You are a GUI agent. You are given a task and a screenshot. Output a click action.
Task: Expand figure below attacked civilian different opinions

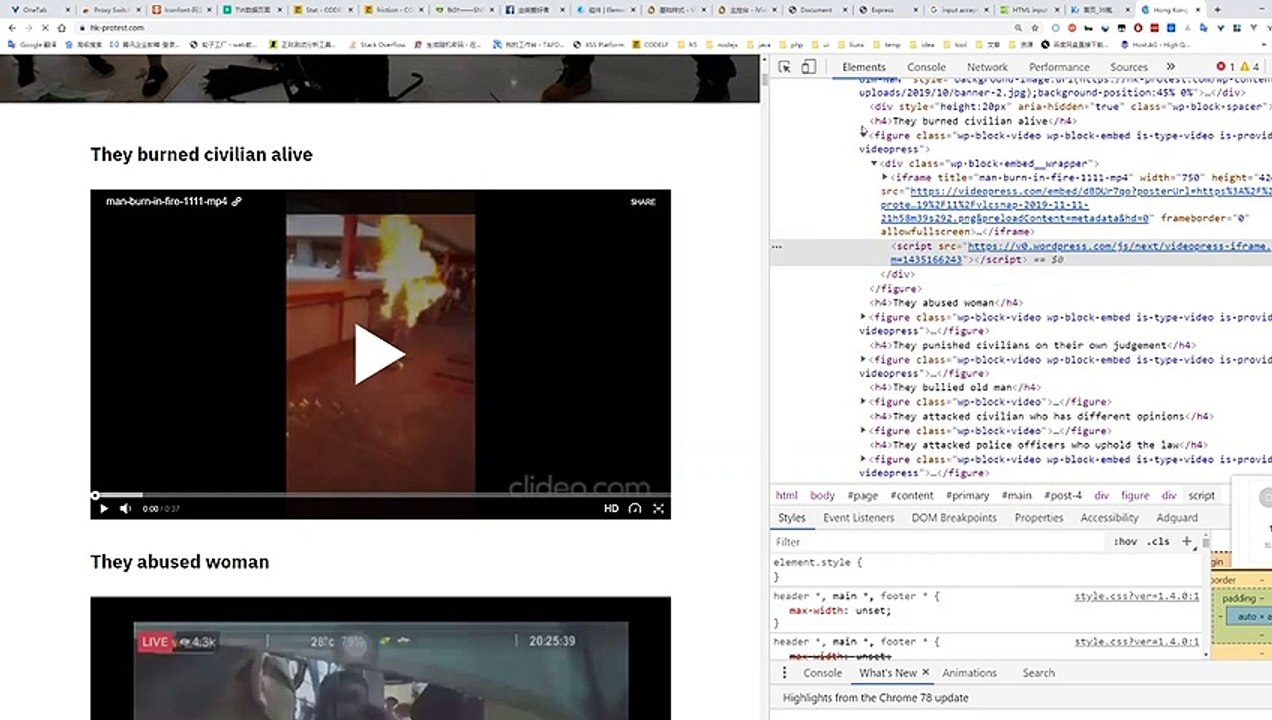(x=864, y=430)
